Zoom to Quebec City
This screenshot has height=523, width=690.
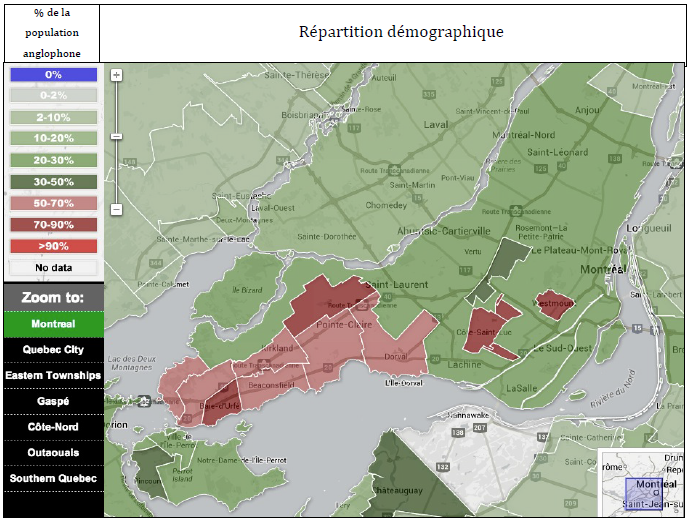[x=53, y=350]
